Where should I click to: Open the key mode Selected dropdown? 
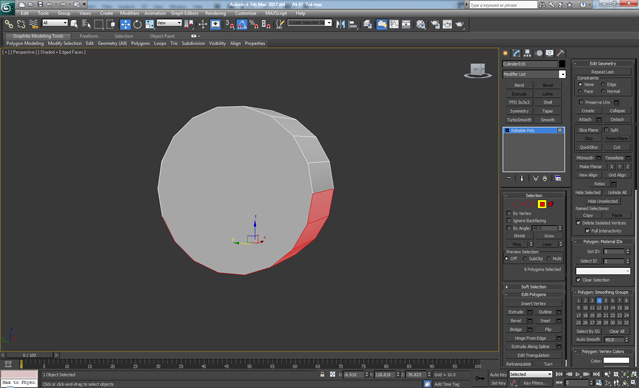point(531,374)
